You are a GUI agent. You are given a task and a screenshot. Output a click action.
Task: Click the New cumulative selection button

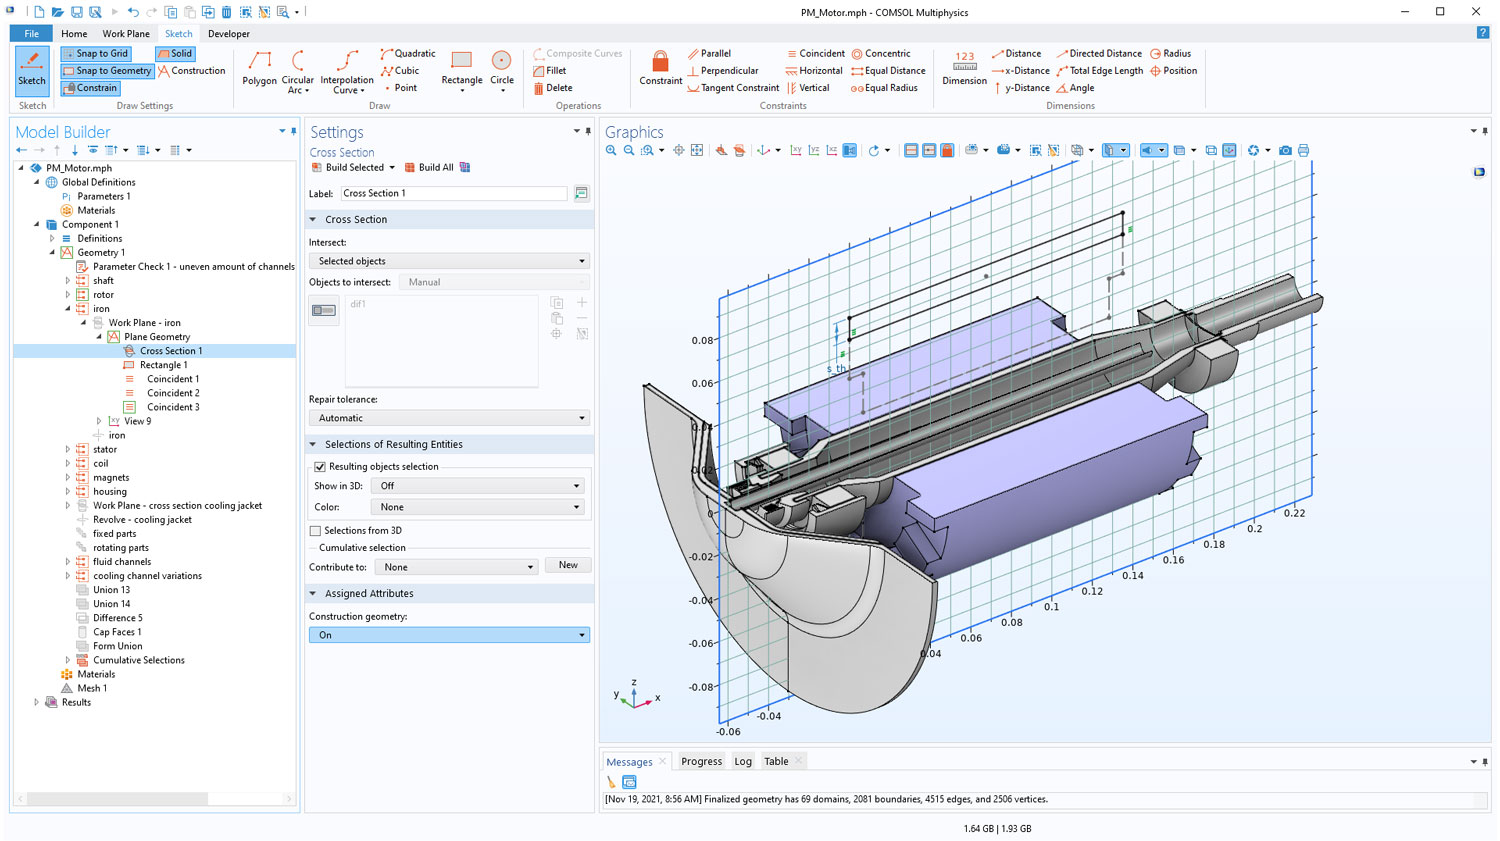click(568, 566)
